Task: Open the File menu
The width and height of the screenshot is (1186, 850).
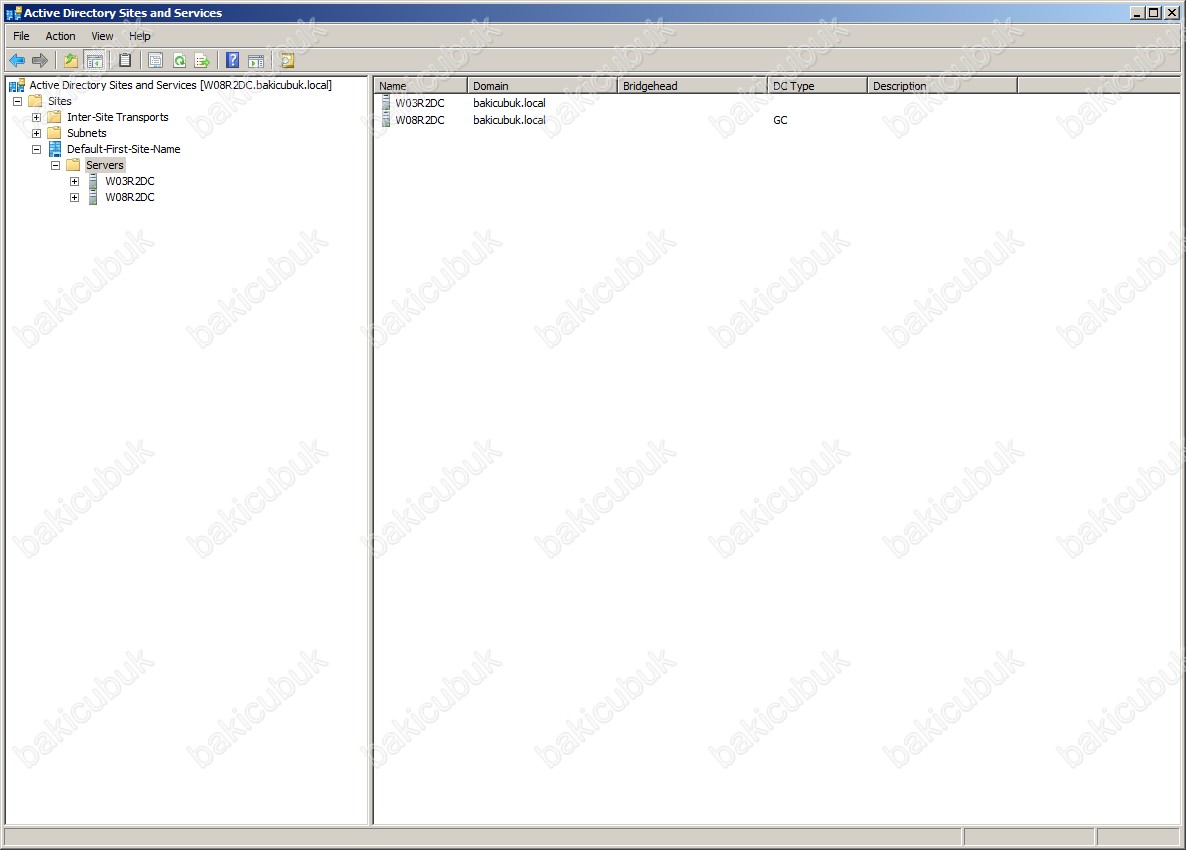Action: tap(21, 36)
